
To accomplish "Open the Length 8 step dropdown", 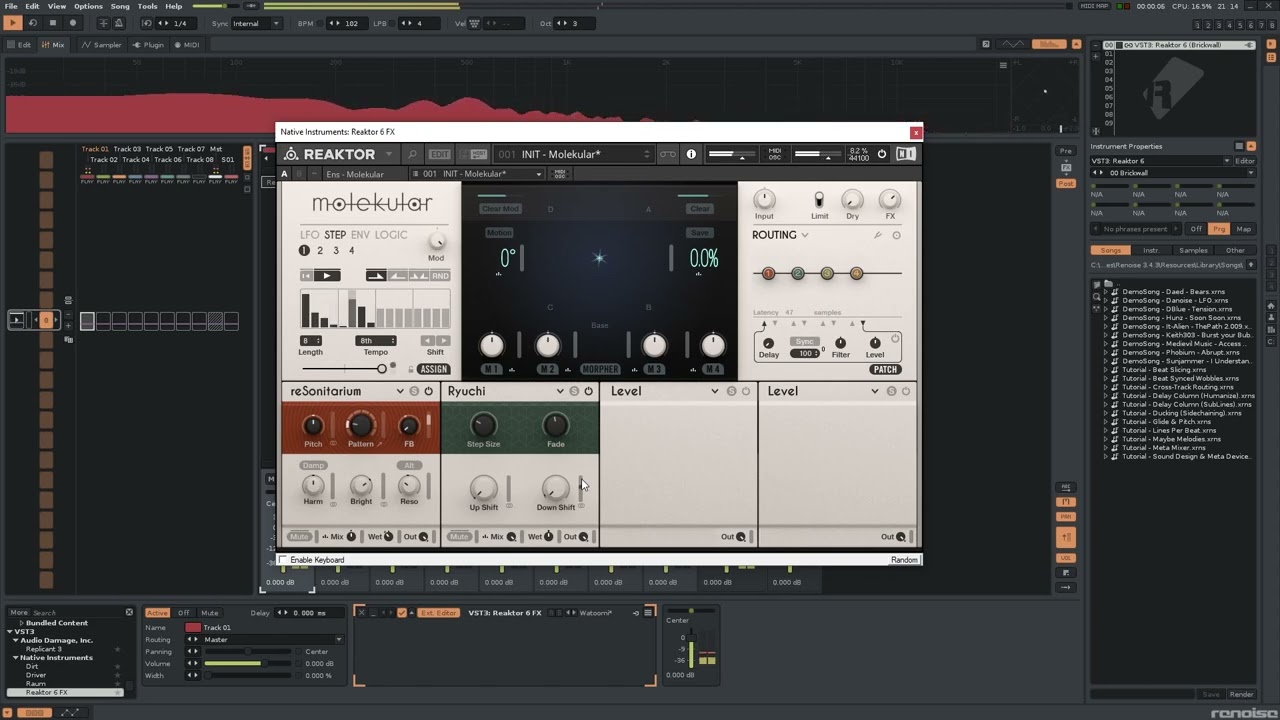I will click(x=311, y=341).
